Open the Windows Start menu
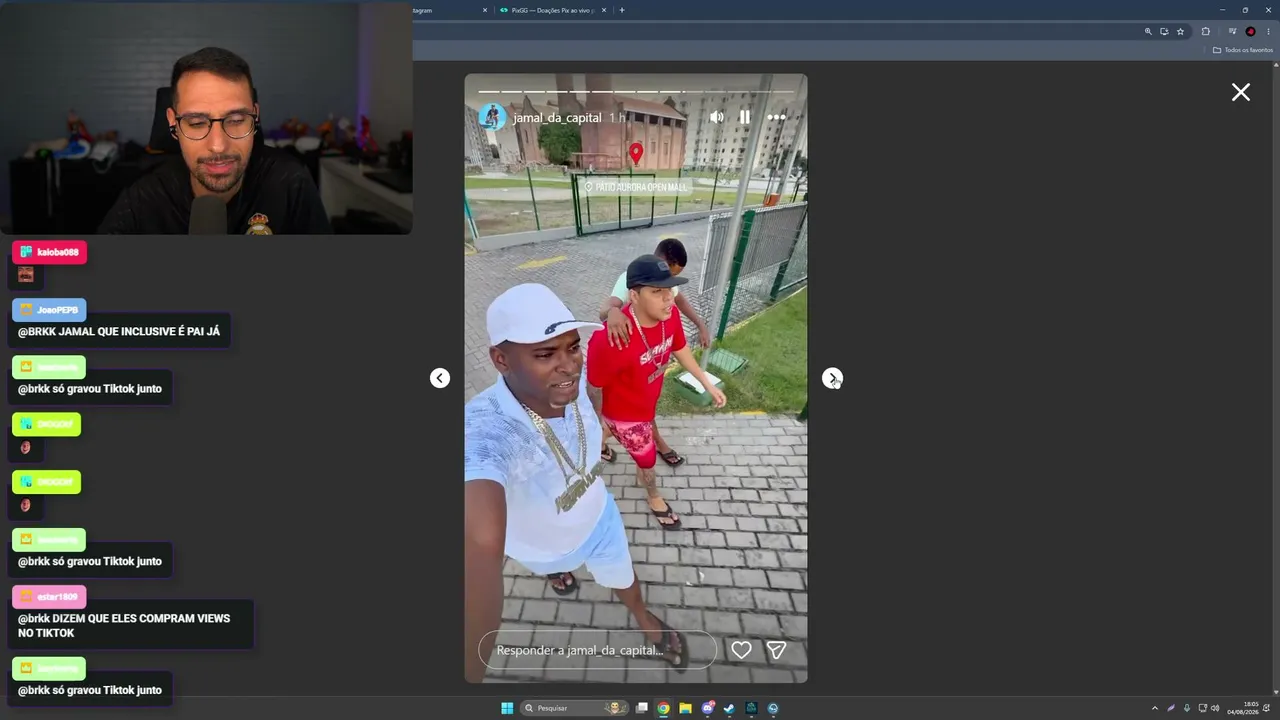 pos(507,708)
